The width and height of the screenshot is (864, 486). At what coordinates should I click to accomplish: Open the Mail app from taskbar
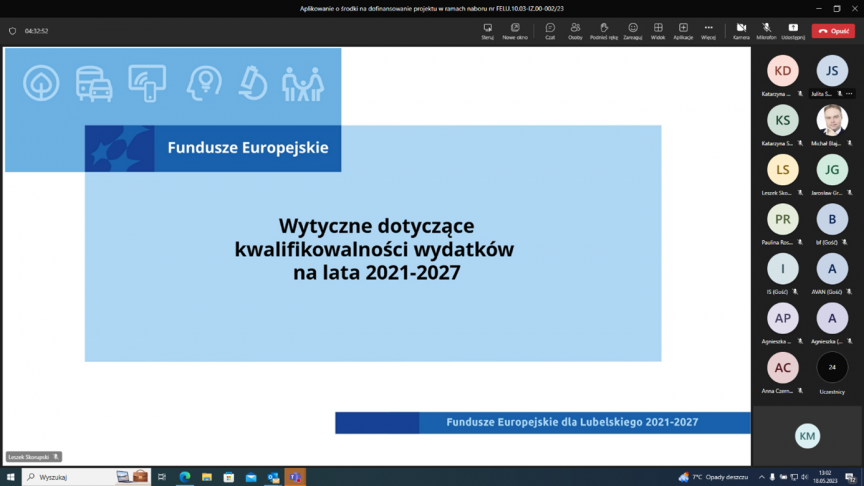251,477
